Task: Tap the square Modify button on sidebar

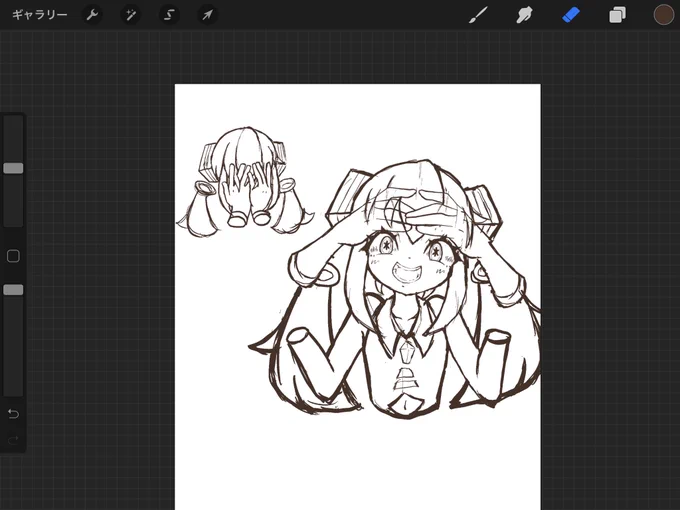Action: click(13, 256)
